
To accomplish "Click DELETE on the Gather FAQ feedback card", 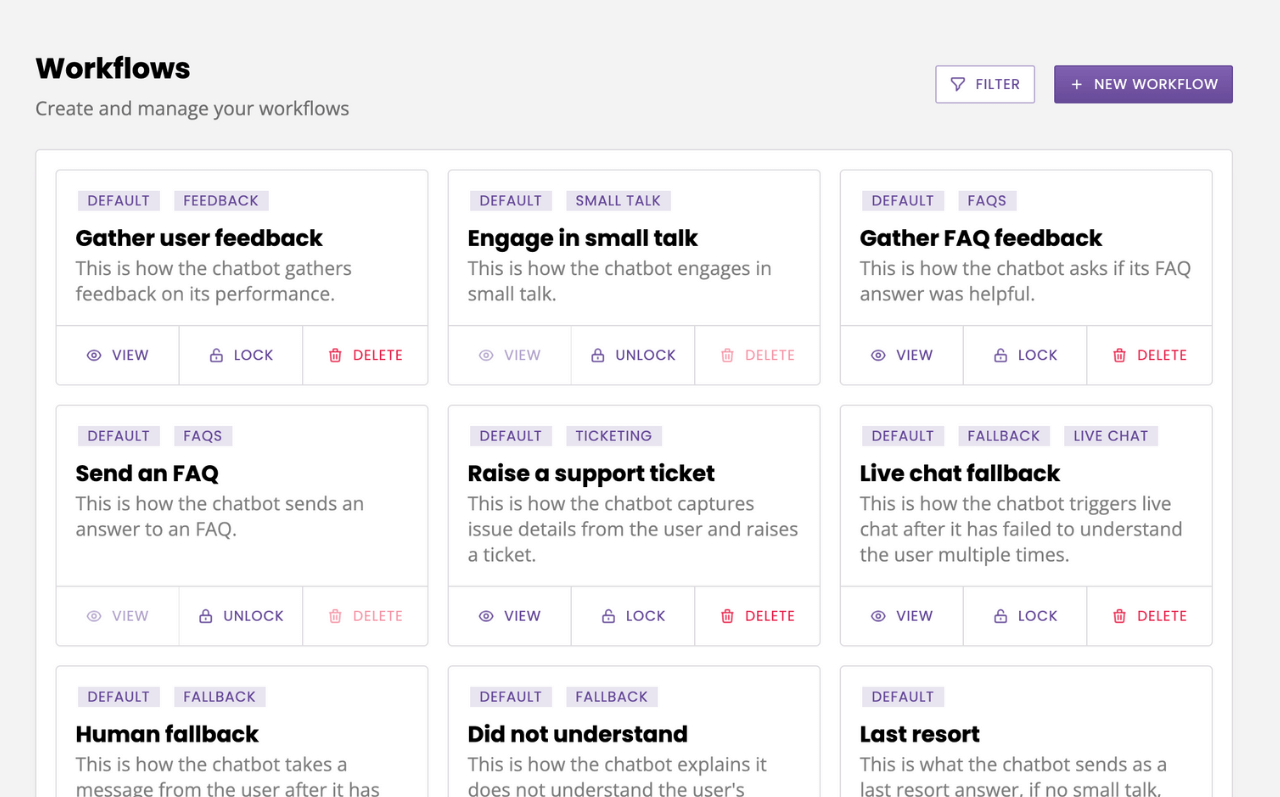I will 1149,355.
